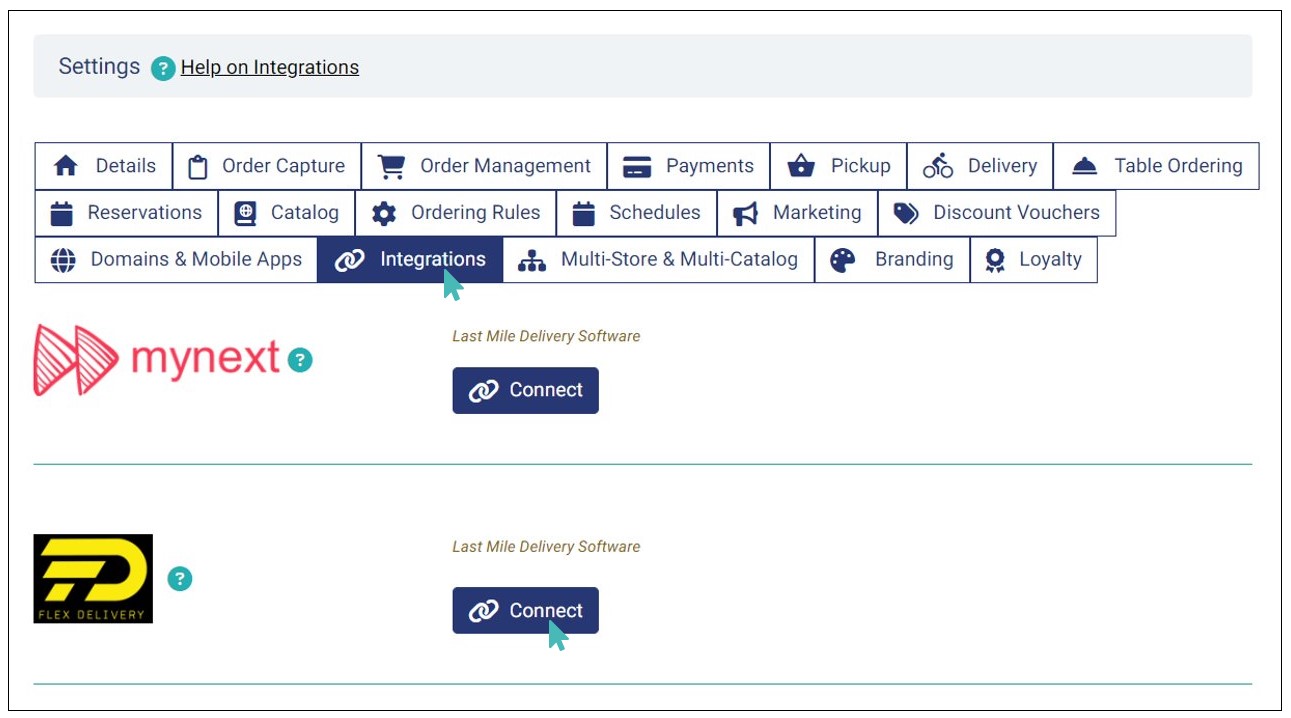This screenshot has height=718, width=1291.
Task: Click the serving dish icon on Table Ordering
Action: 1085,167
